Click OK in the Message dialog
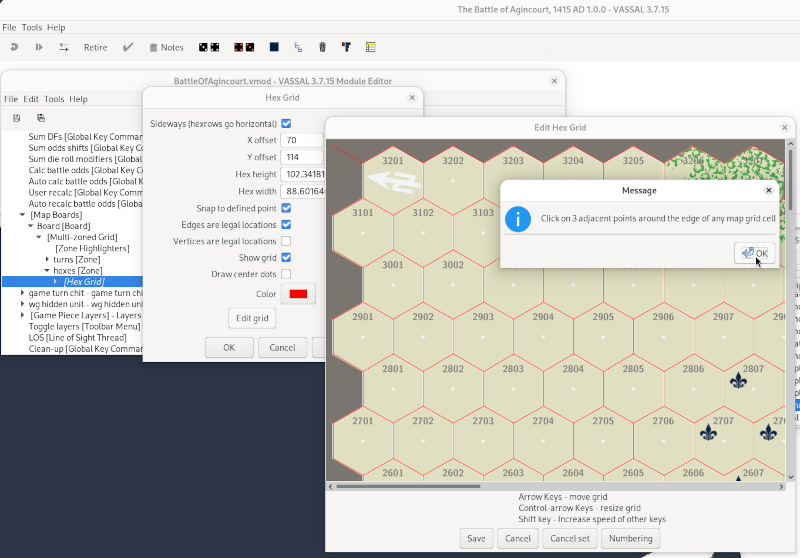800x558 pixels. (x=755, y=253)
